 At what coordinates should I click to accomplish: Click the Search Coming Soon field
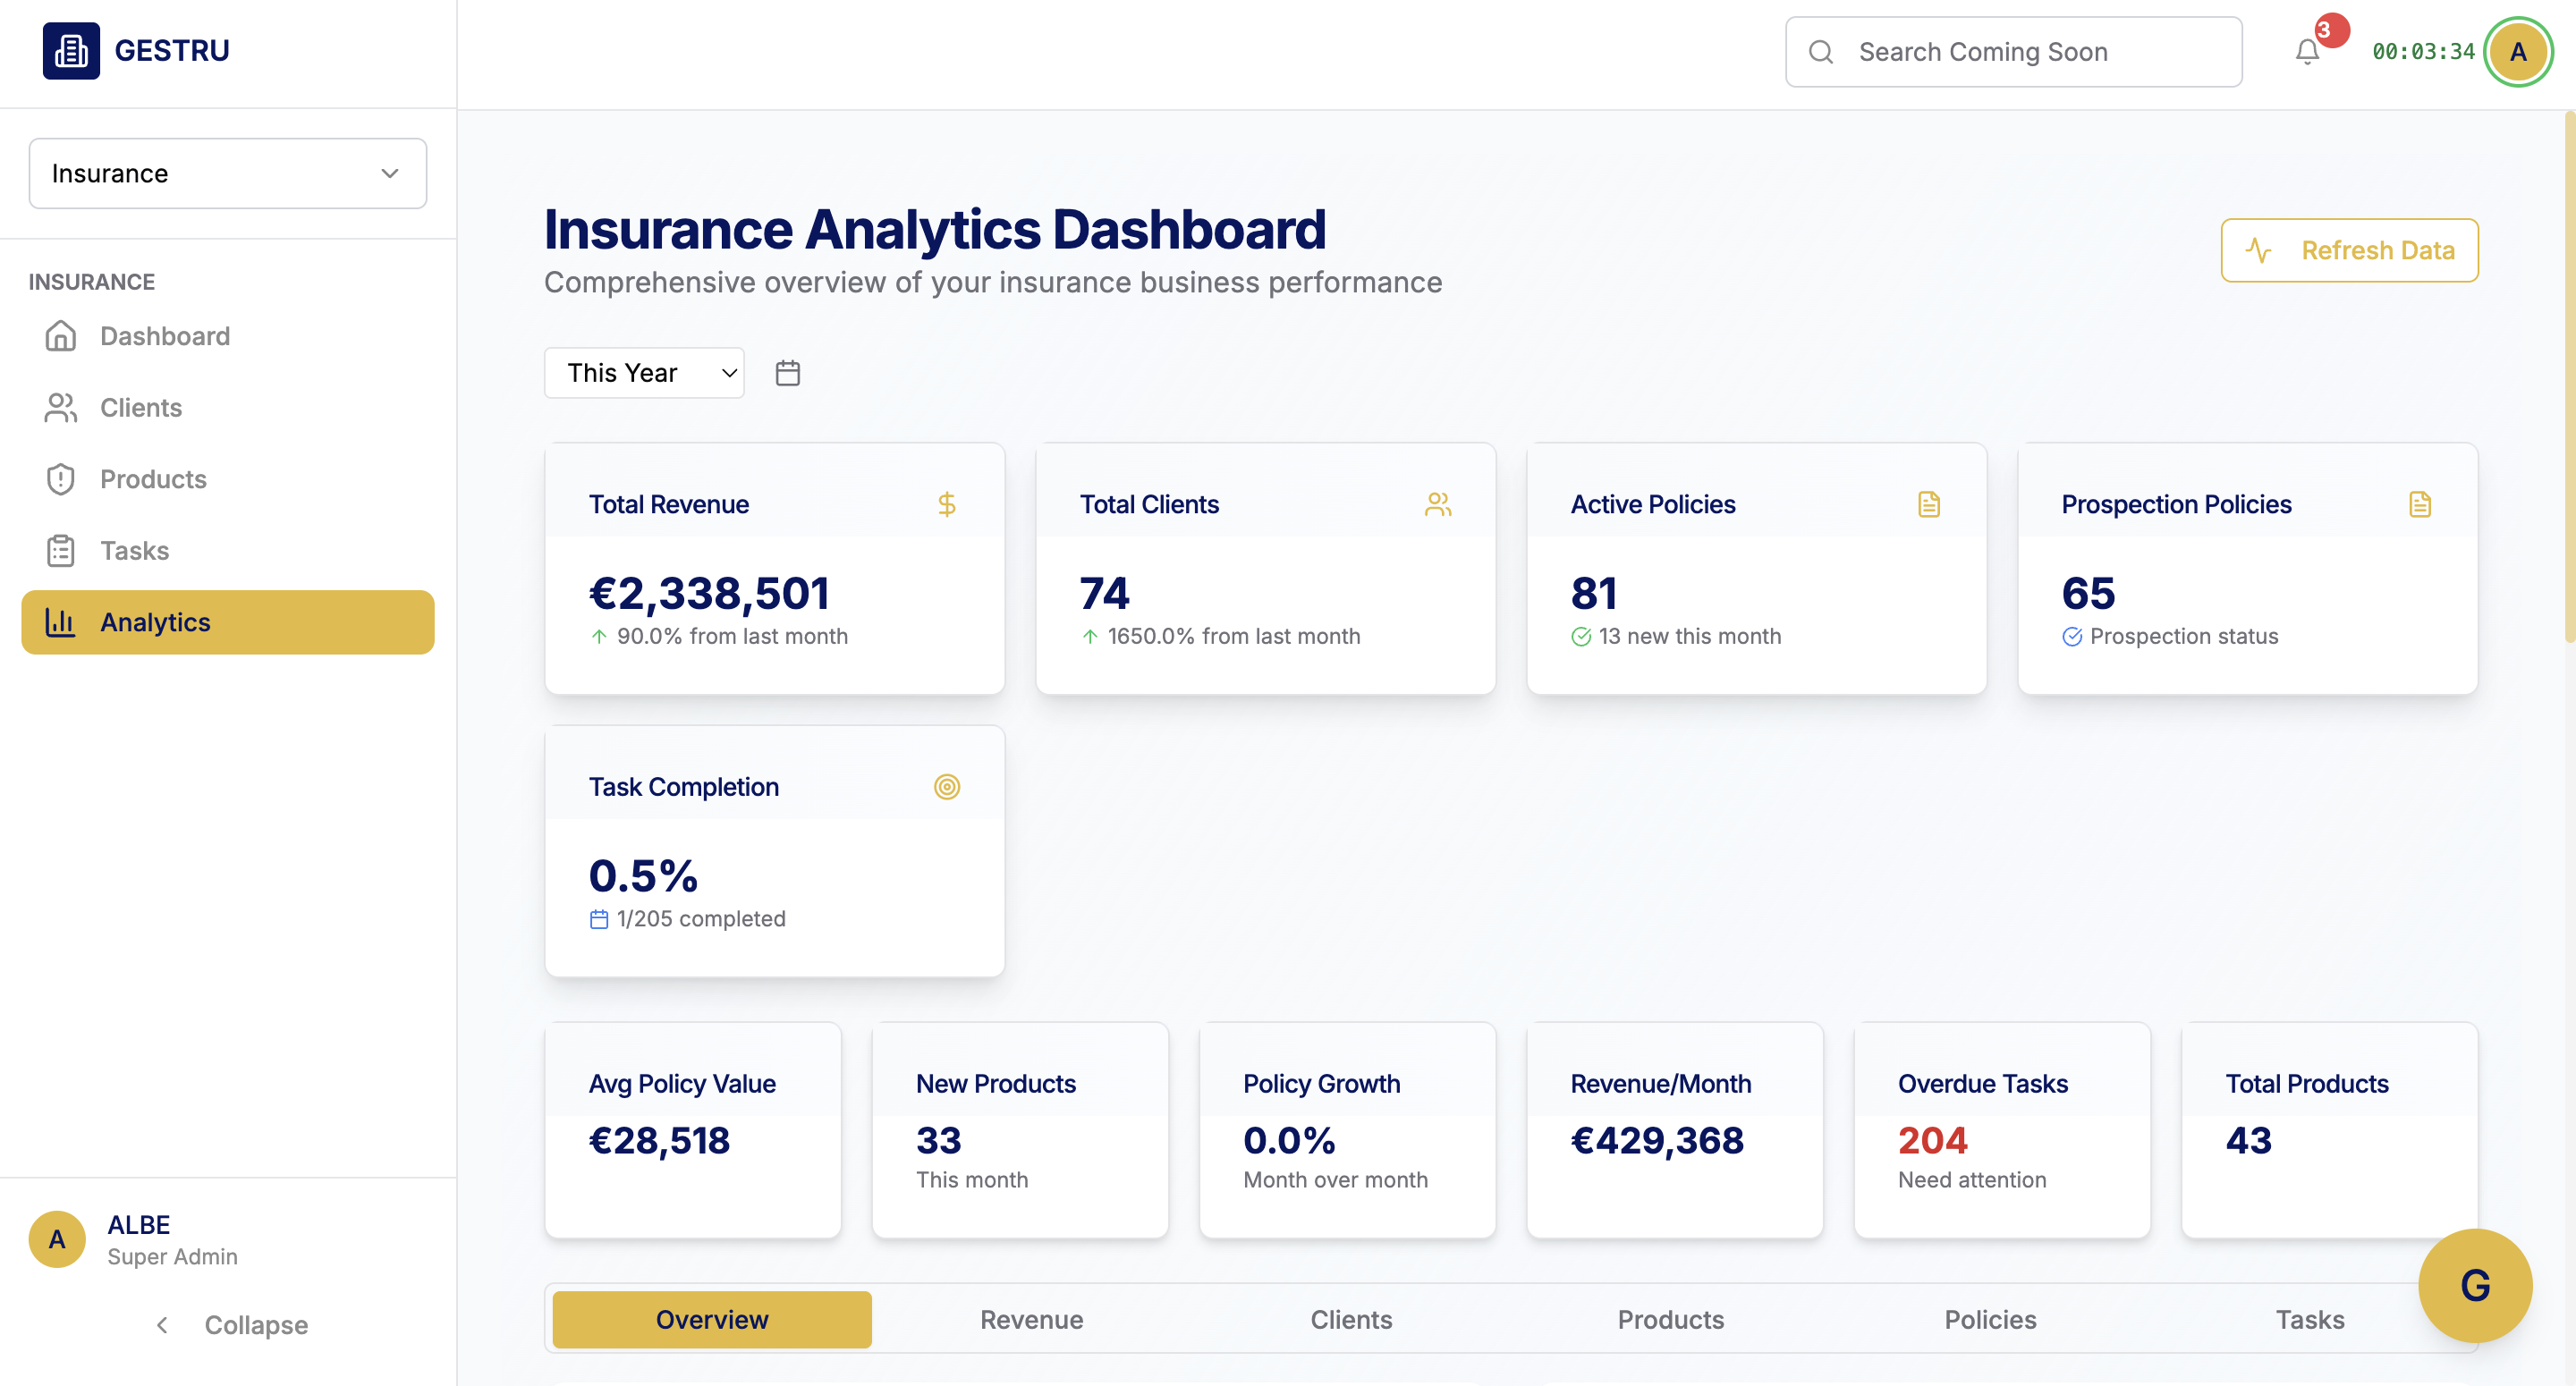[2012, 52]
